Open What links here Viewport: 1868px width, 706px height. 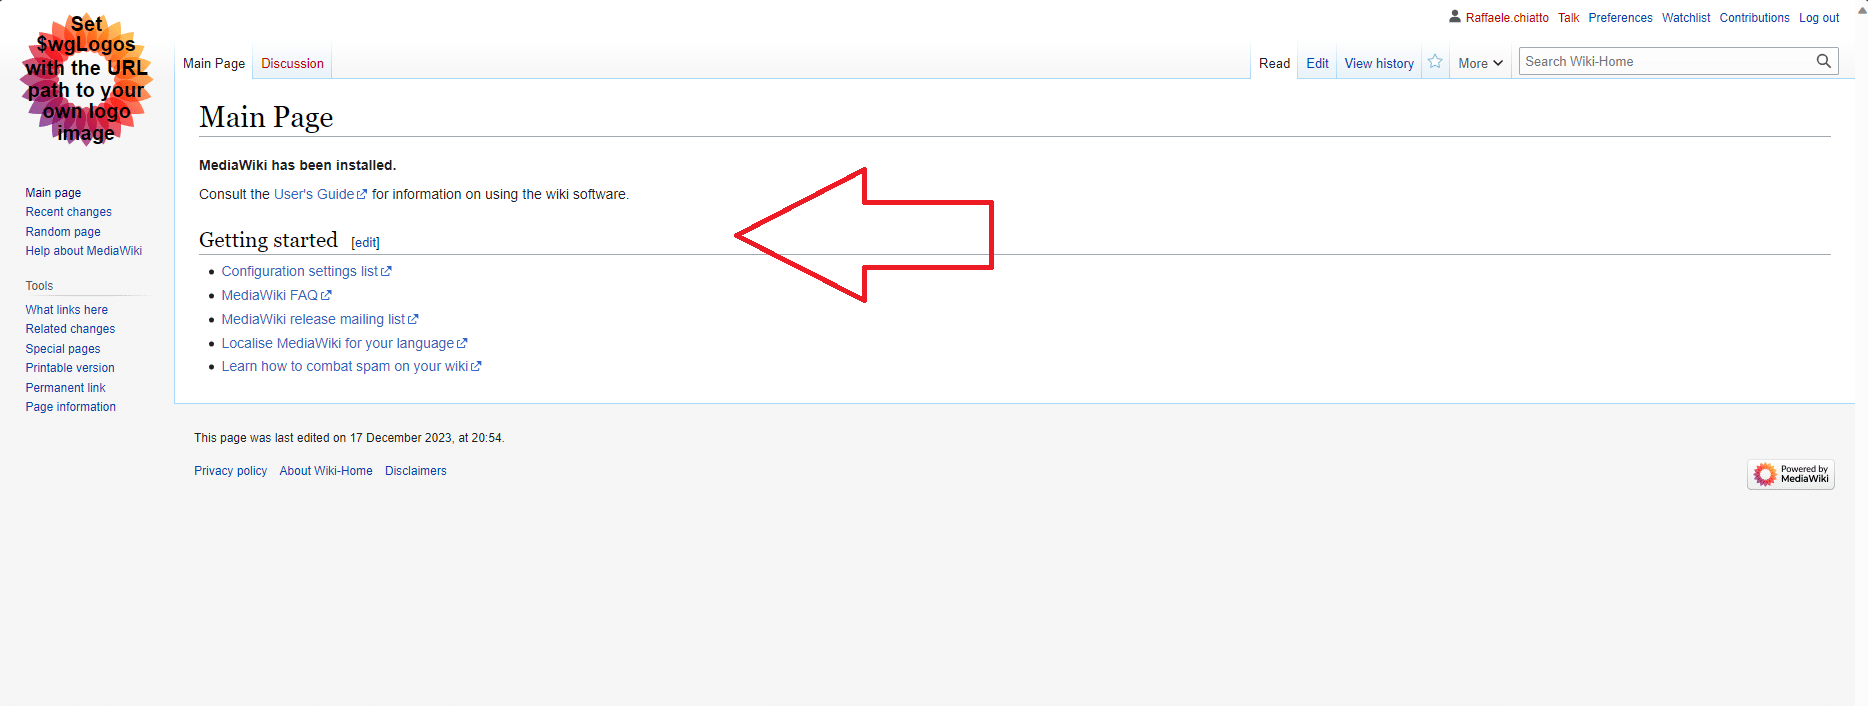pos(67,310)
